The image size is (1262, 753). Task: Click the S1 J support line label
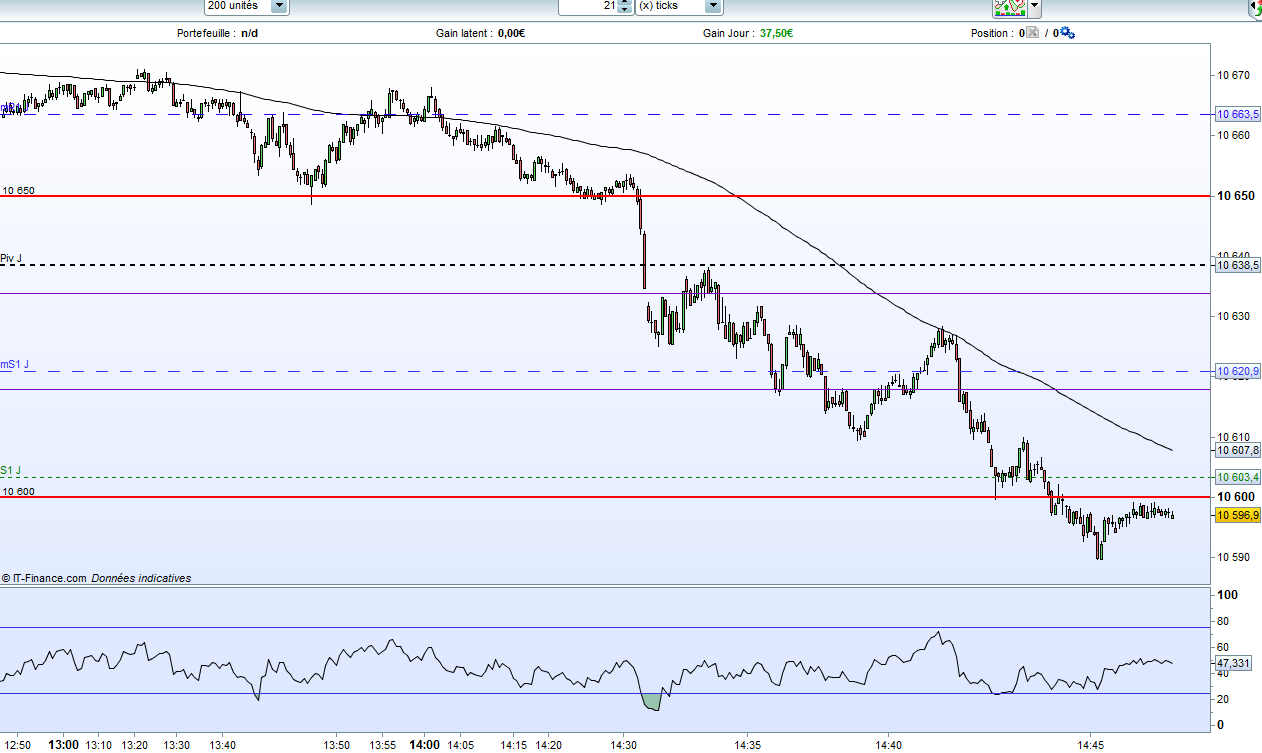(10, 470)
